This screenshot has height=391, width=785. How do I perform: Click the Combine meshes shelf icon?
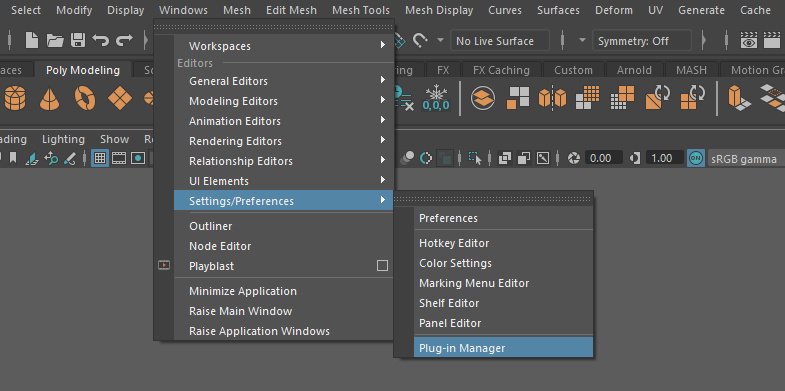pos(518,98)
